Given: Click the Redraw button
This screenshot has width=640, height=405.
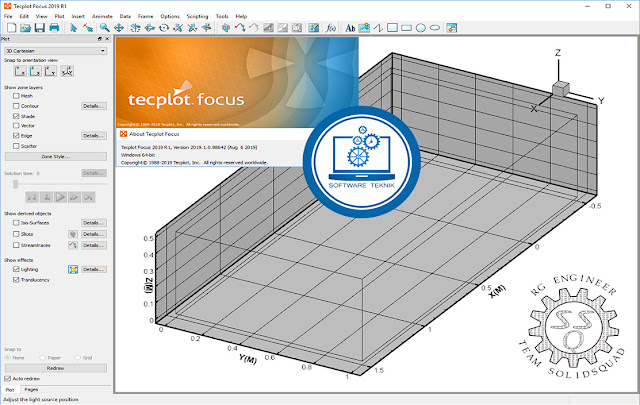Looking at the screenshot, I should pyautogui.click(x=56, y=368).
